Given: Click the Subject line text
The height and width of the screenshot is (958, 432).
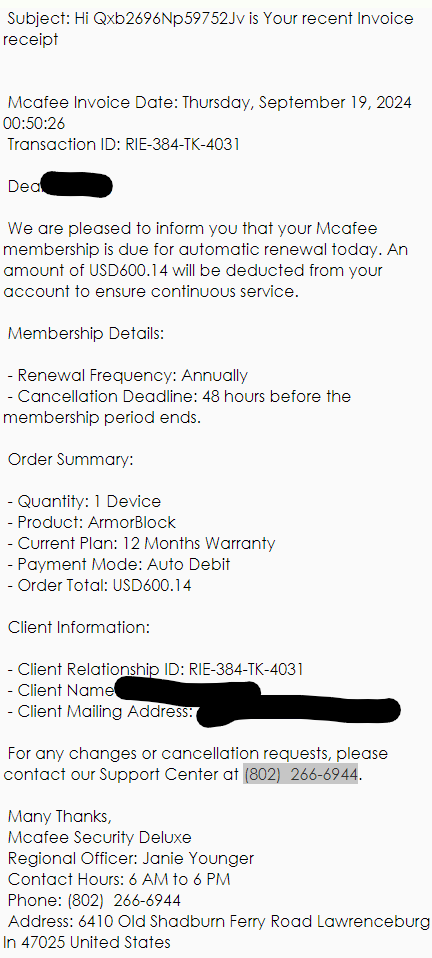Looking at the screenshot, I should point(208,29).
